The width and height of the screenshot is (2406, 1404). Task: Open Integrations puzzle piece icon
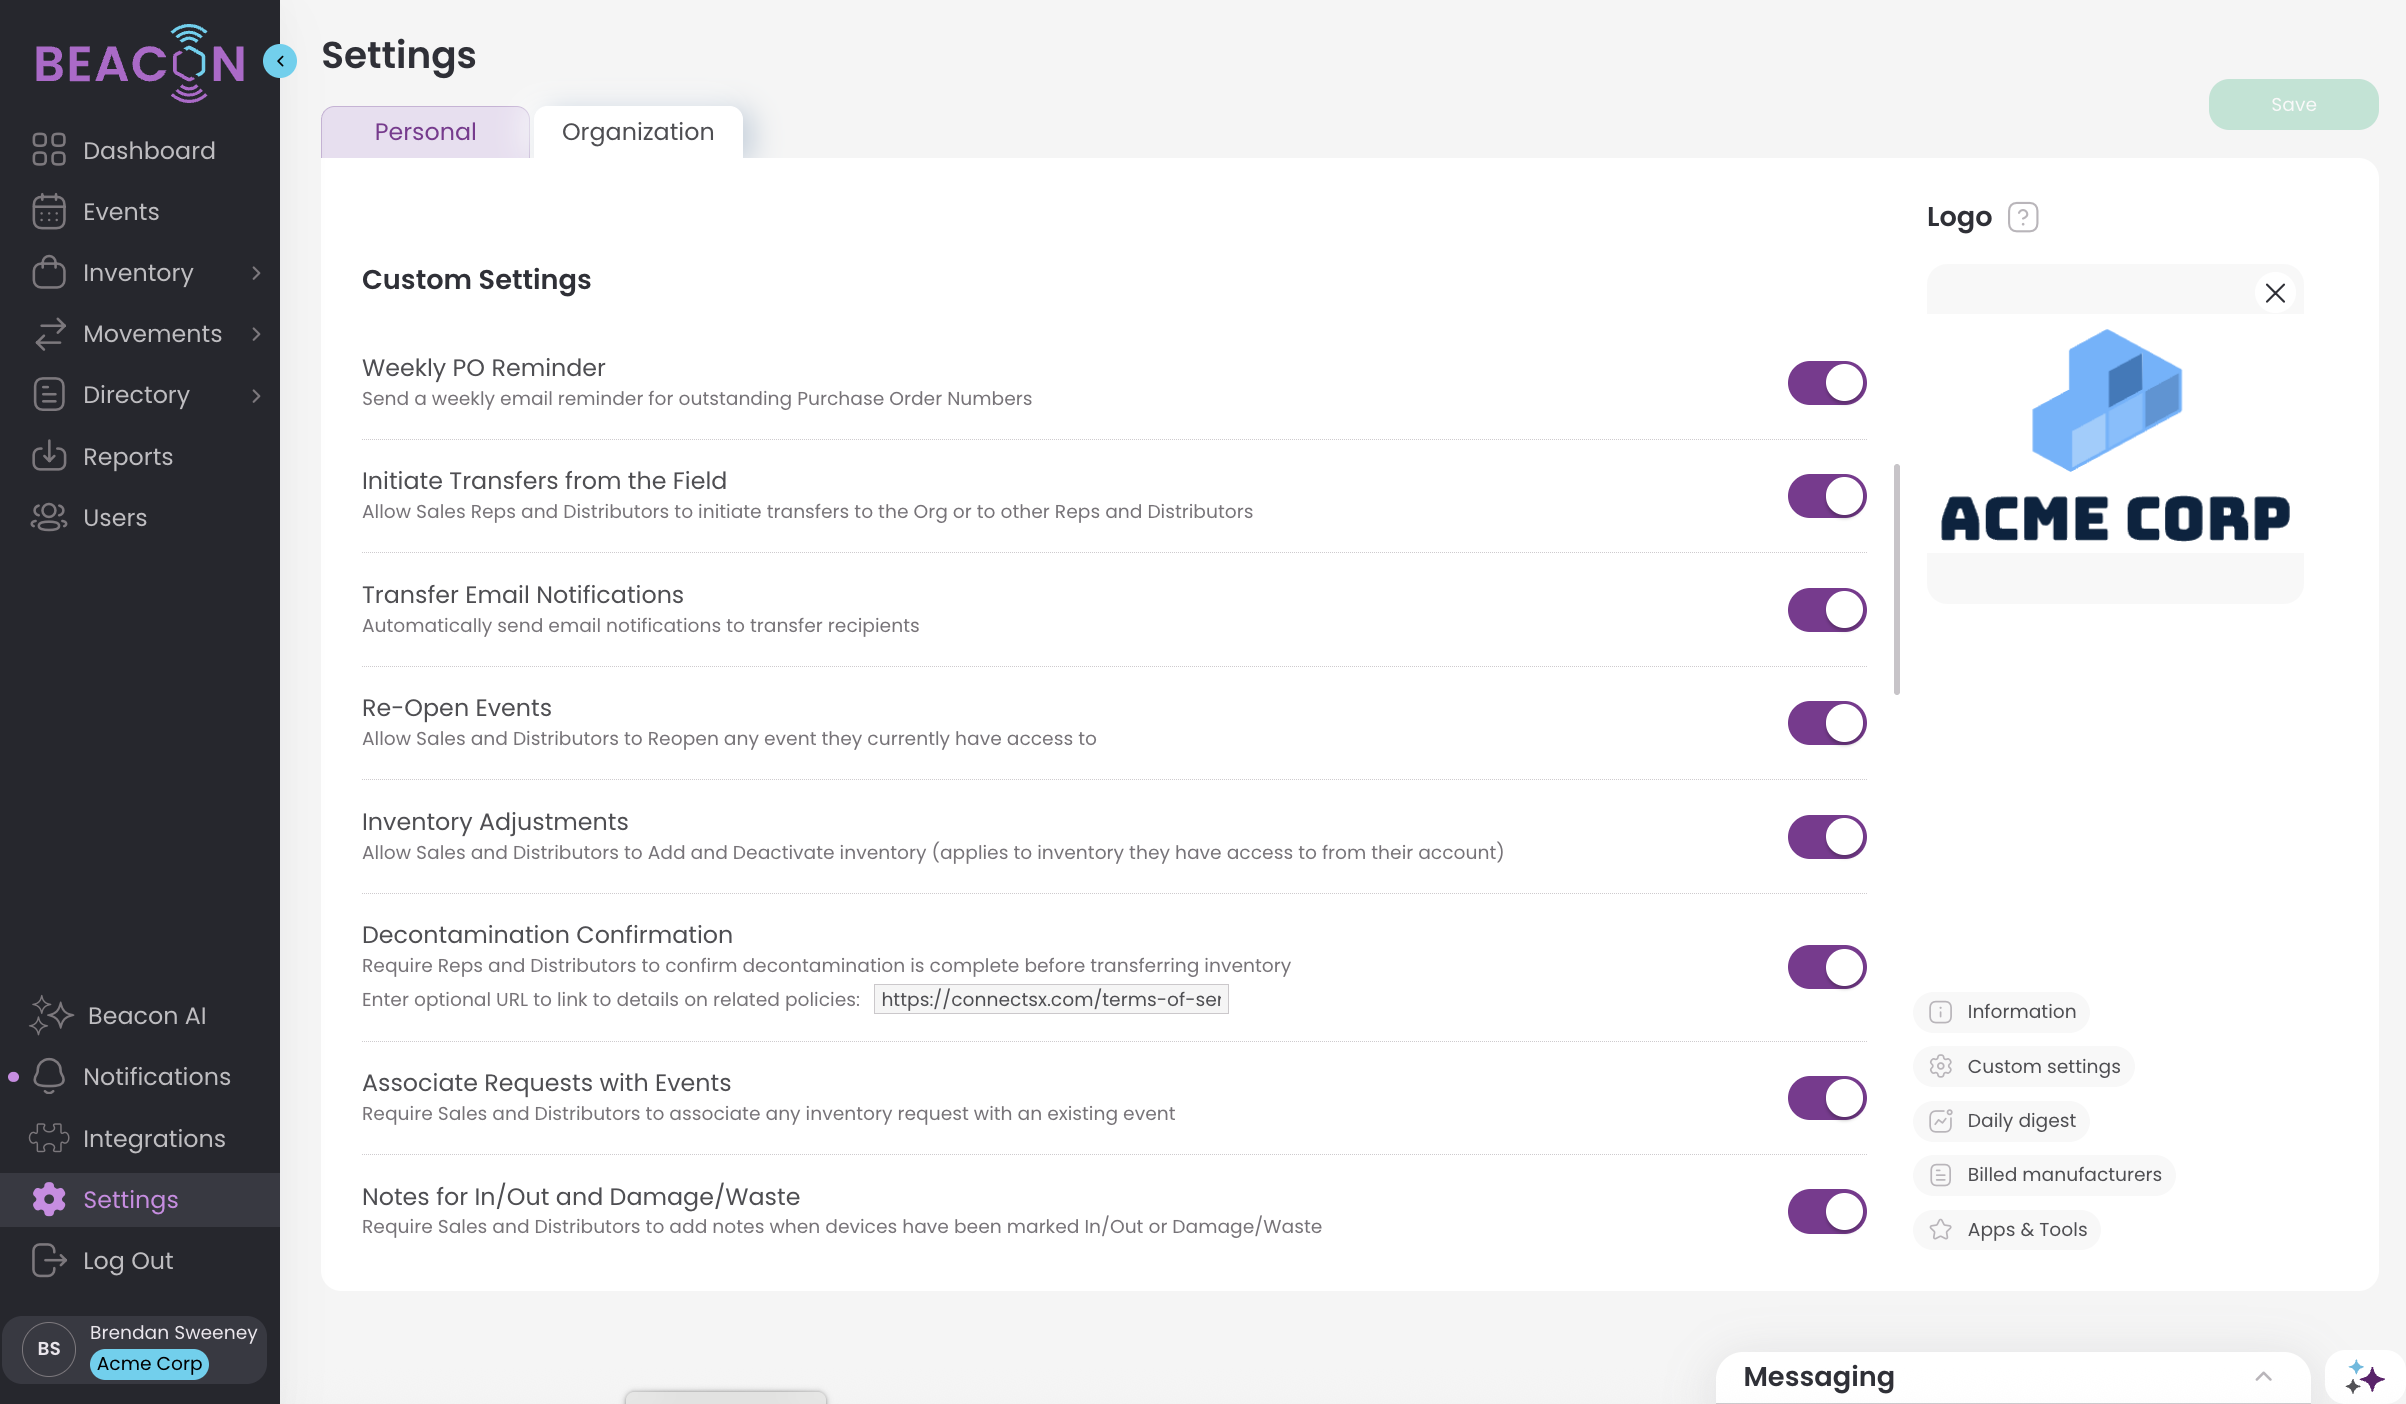click(48, 1138)
